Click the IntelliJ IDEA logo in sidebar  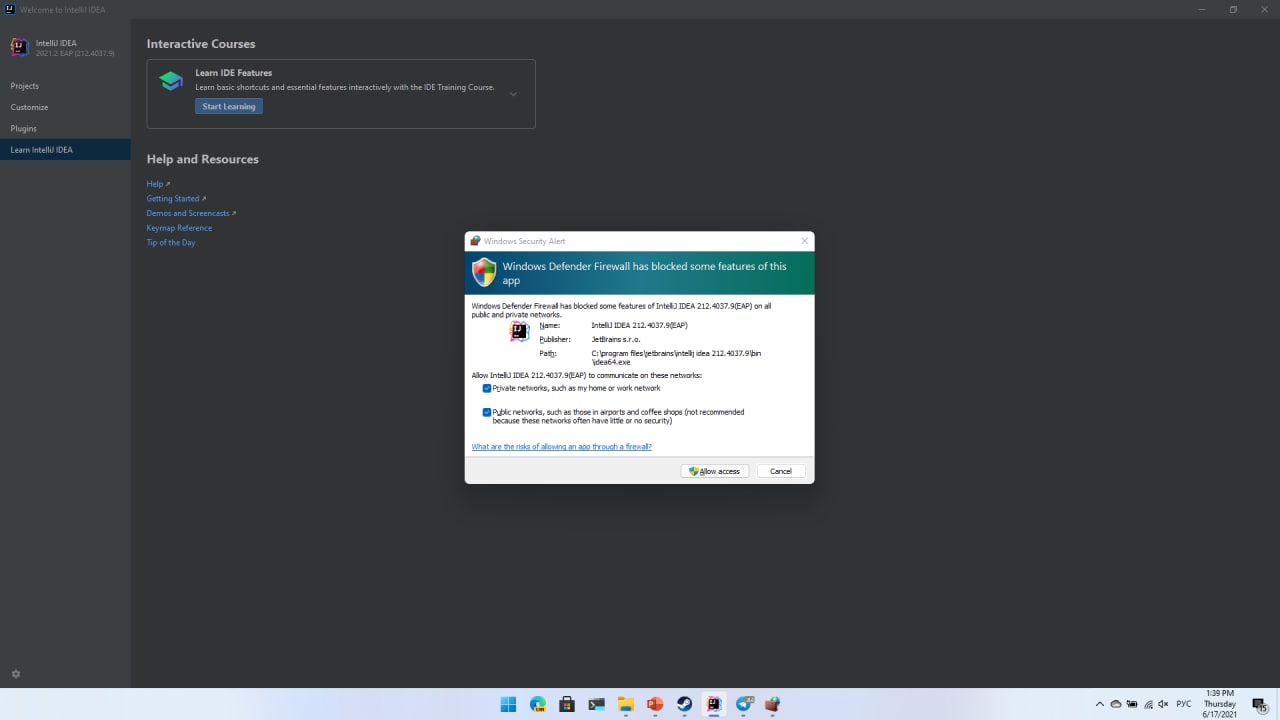(x=19, y=47)
